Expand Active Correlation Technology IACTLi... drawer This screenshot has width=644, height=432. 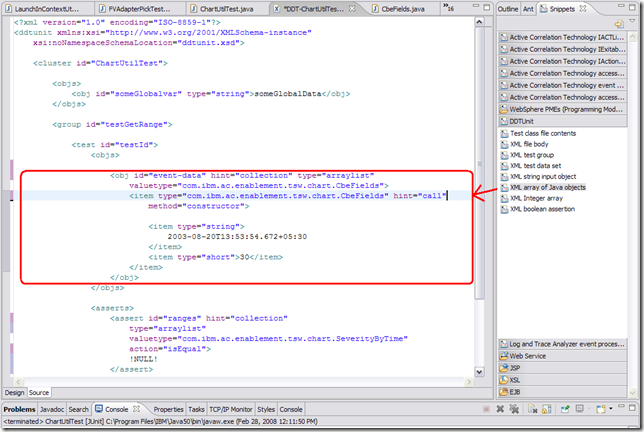[562, 37]
